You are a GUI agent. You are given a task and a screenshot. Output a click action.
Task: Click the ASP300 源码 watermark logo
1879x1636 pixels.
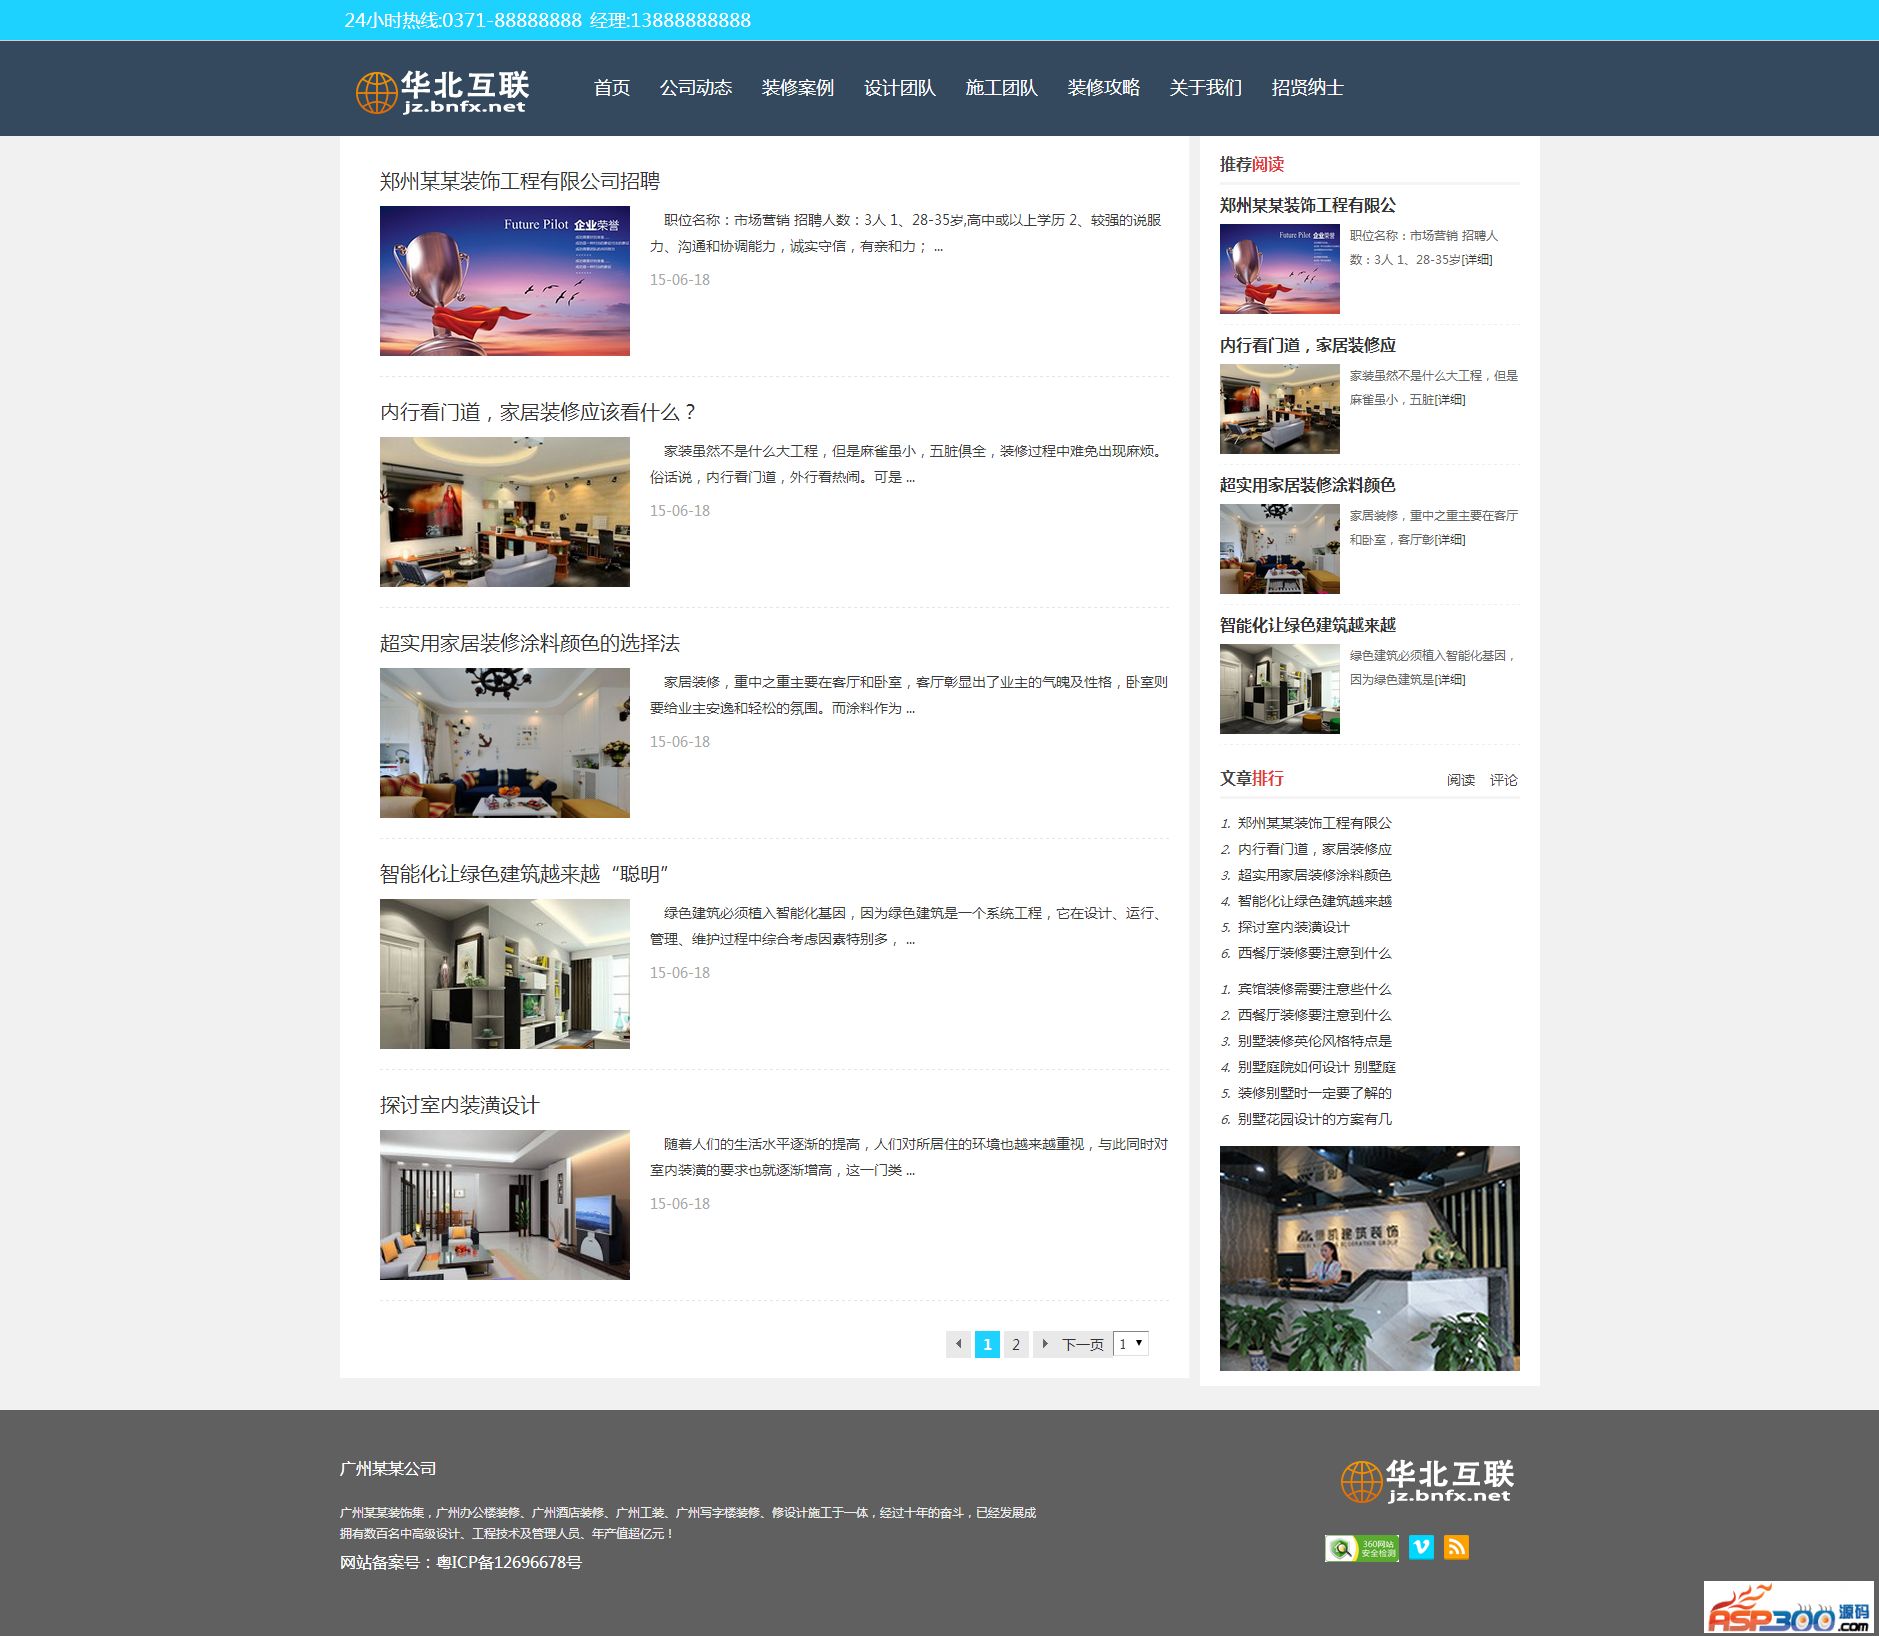click(x=1787, y=1607)
